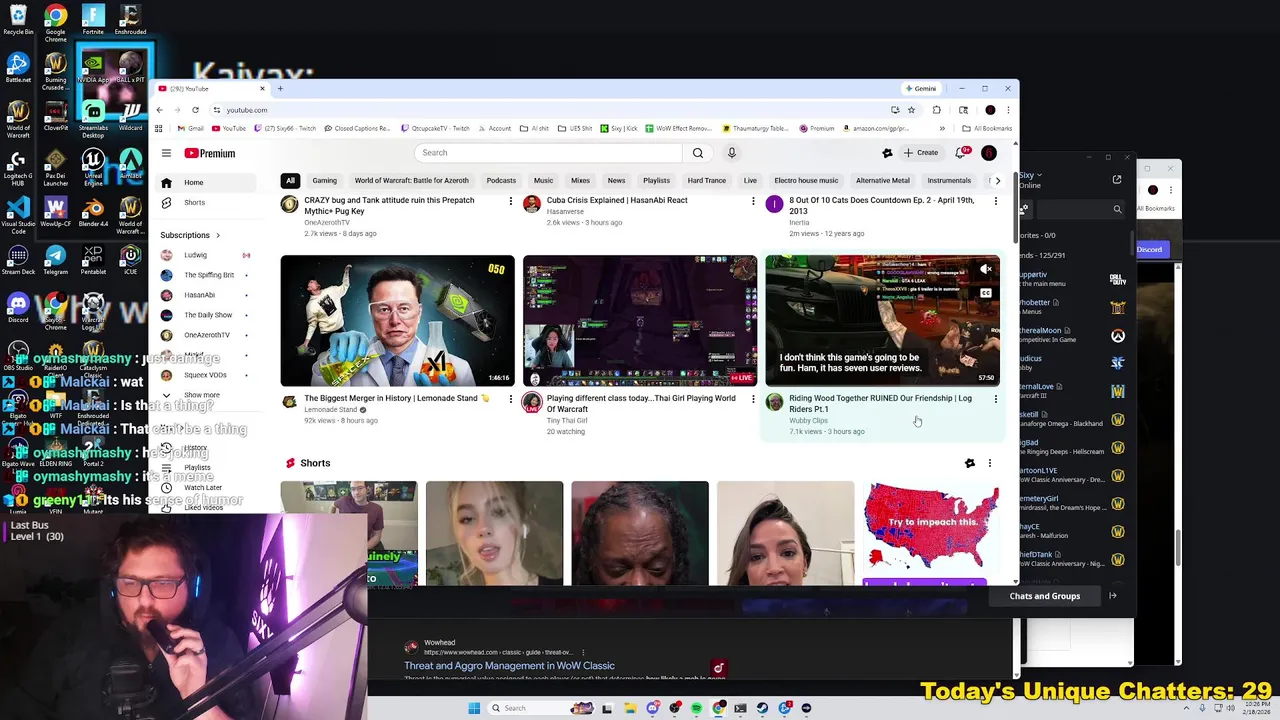The height and width of the screenshot is (720, 1280).
Task: Expand the Subscriptions section arrow
Action: coord(217,235)
